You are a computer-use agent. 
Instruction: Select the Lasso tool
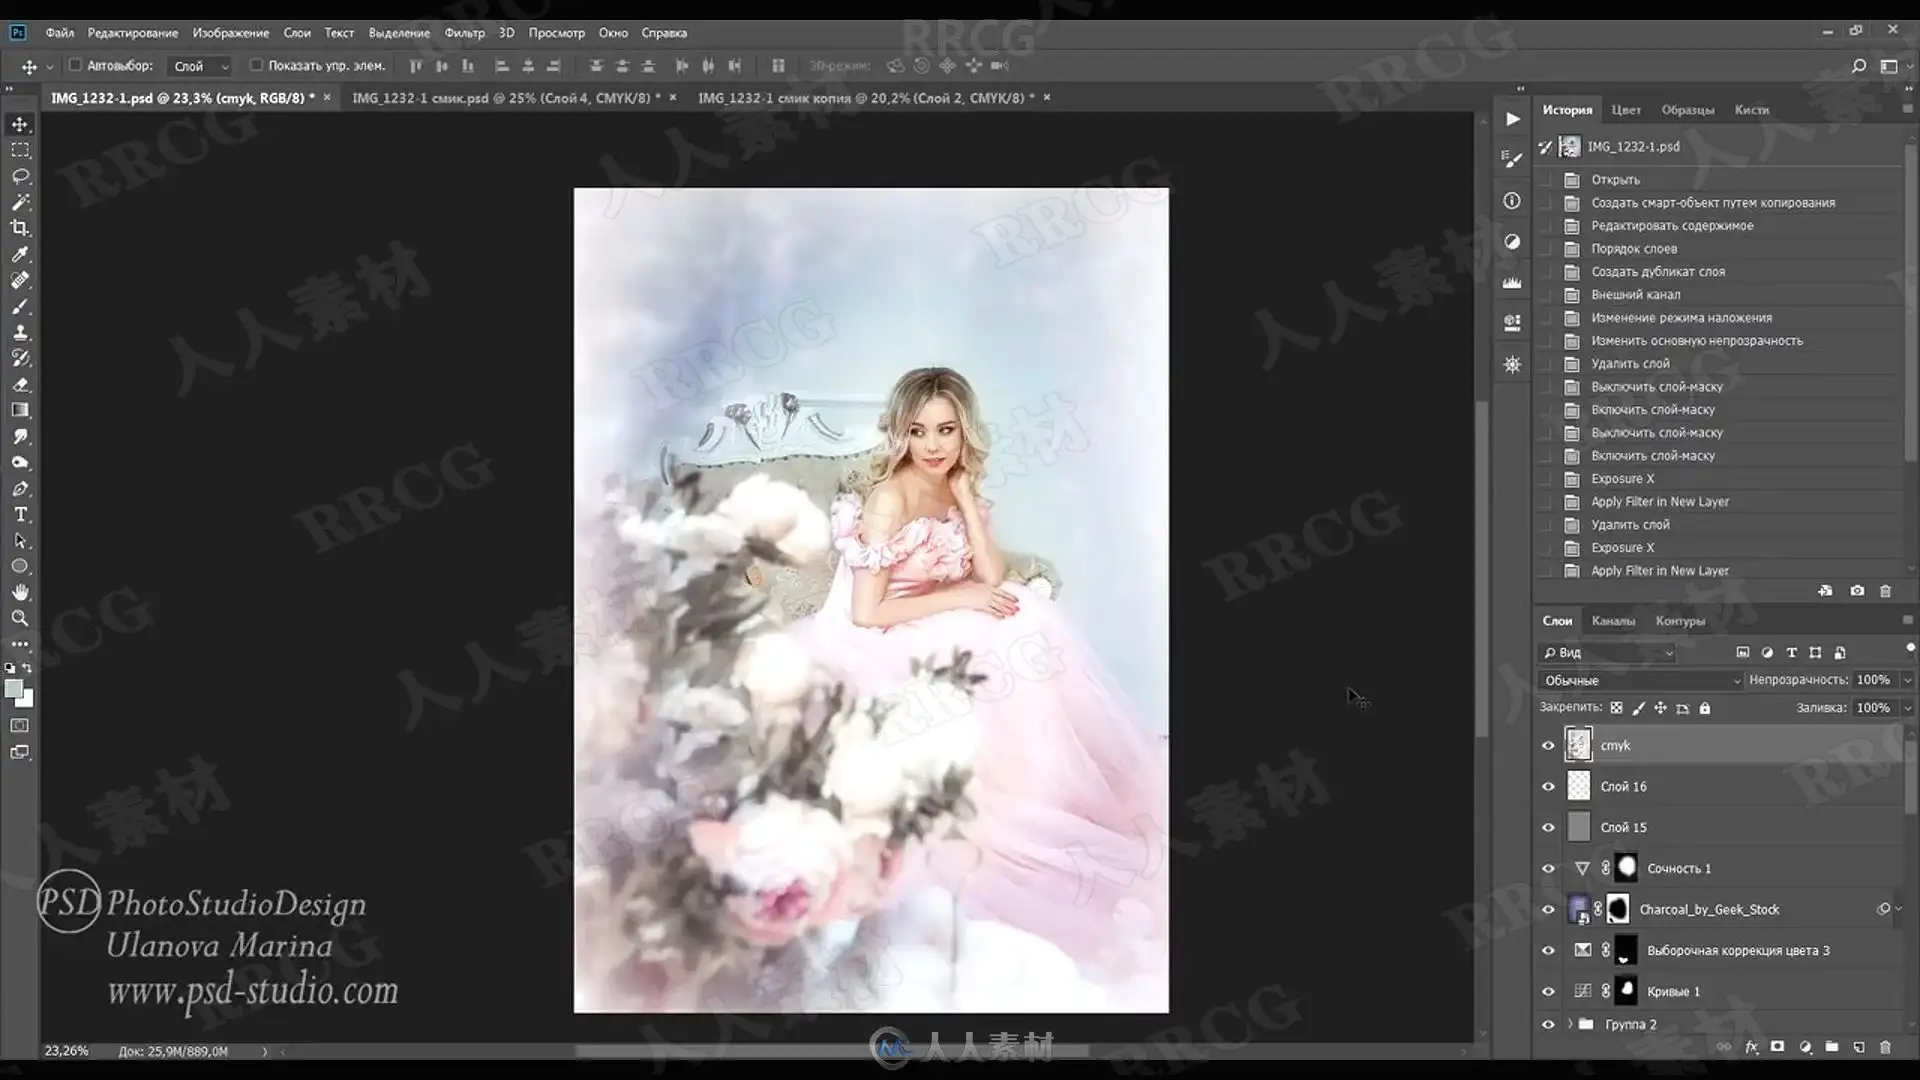[x=20, y=176]
